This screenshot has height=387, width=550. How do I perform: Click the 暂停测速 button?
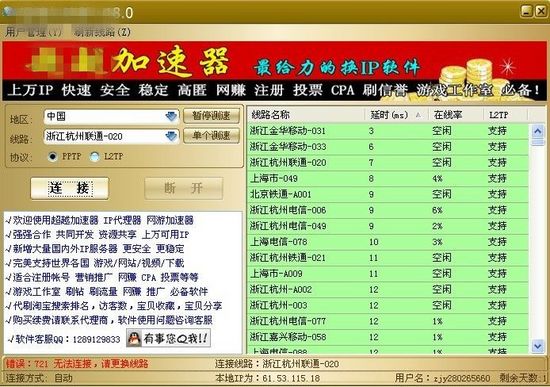coord(212,116)
